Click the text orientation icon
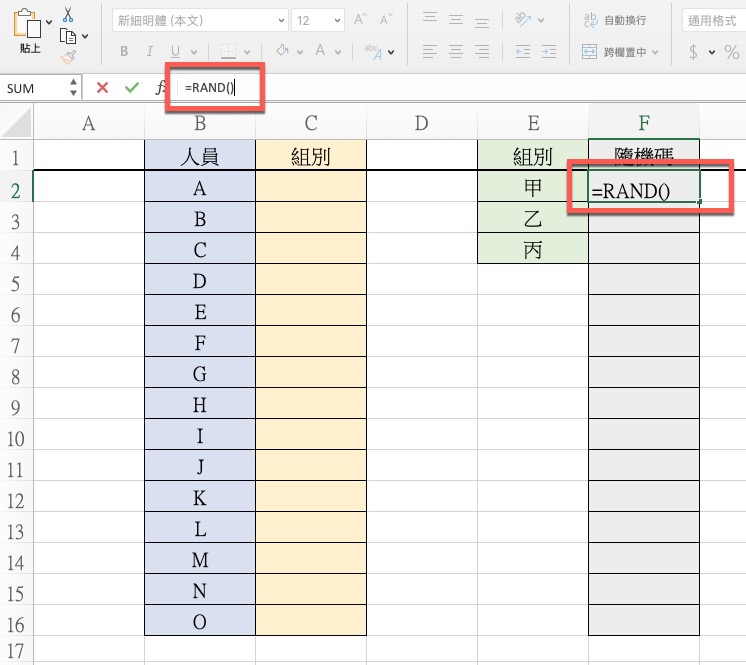 pos(523,20)
